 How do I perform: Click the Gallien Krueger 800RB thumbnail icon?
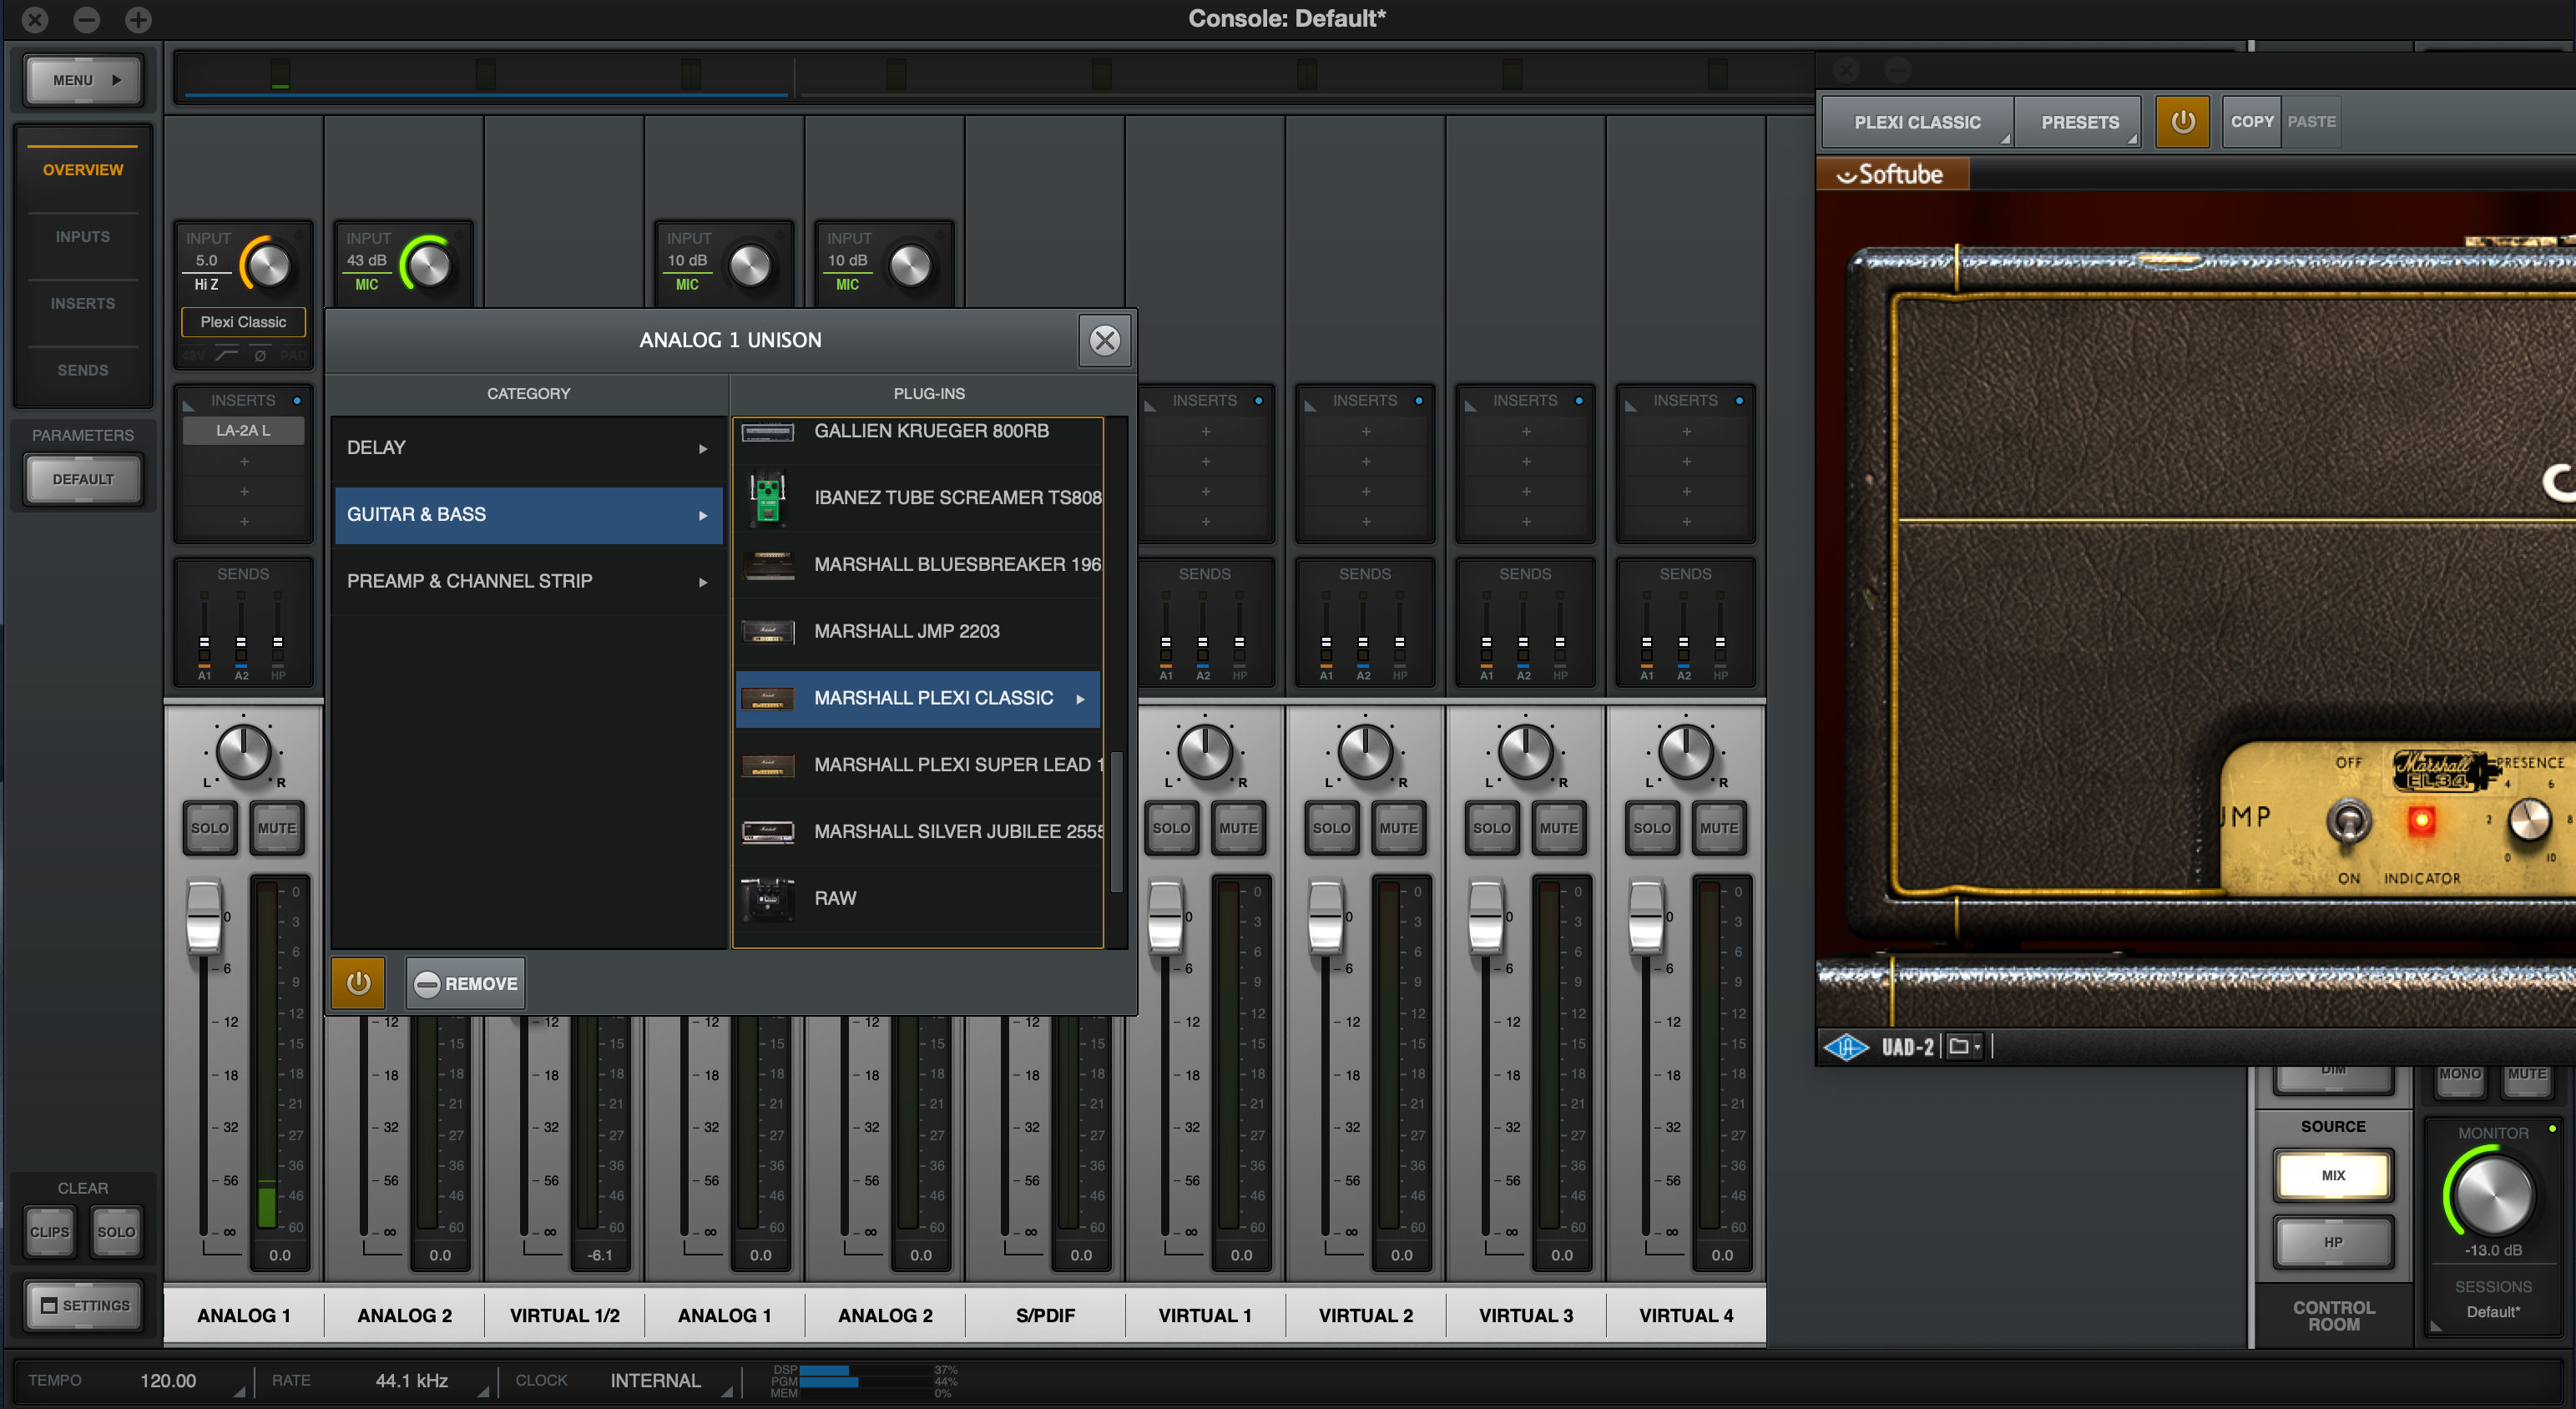[x=767, y=431]
